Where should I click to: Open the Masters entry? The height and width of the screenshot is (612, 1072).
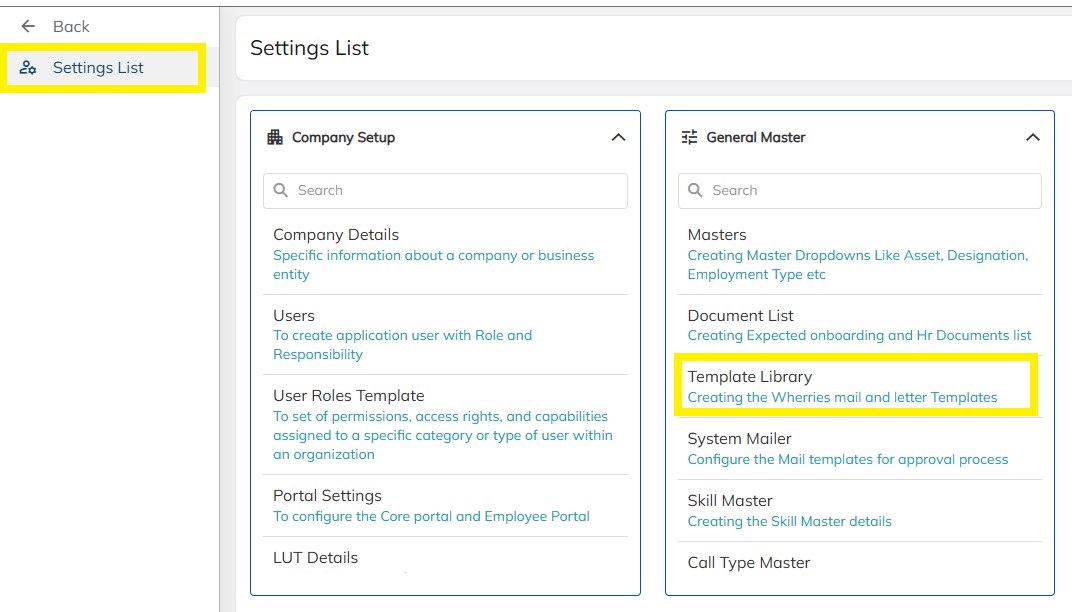click(717, 235)
